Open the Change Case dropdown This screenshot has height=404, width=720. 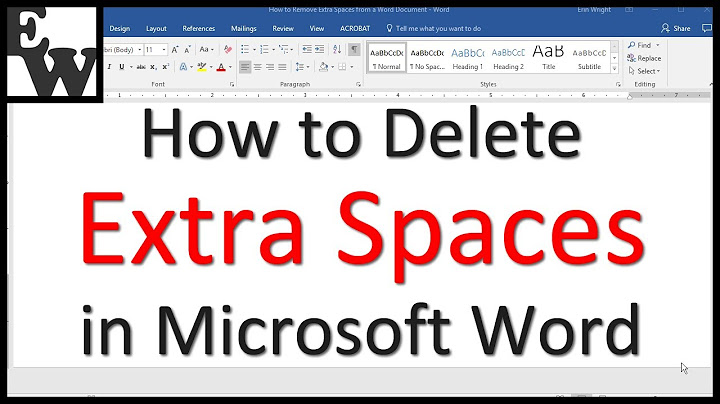[x=207, y=50]
